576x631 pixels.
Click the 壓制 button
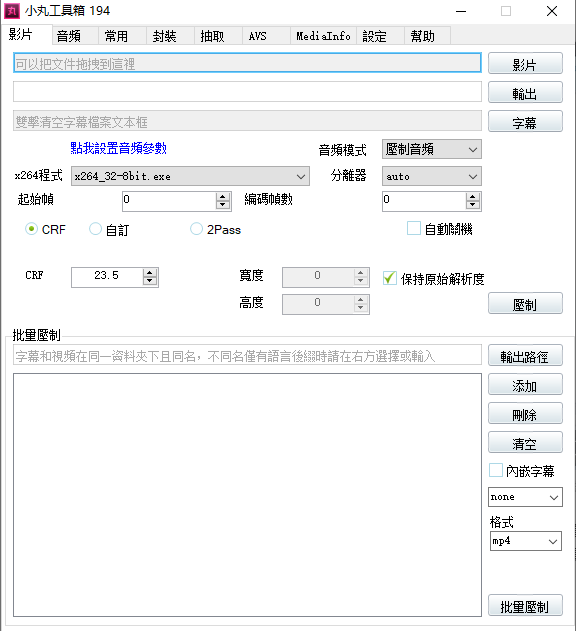click(525, 303)
